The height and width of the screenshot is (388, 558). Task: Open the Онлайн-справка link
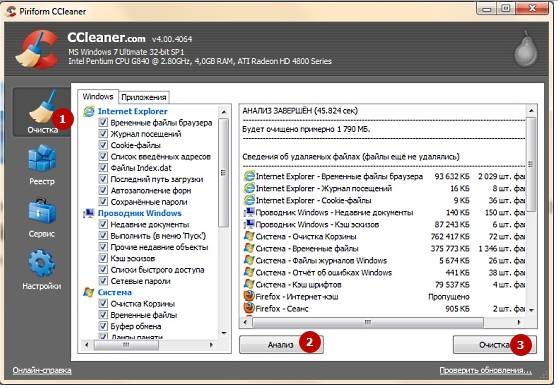[x=42, y=371]
